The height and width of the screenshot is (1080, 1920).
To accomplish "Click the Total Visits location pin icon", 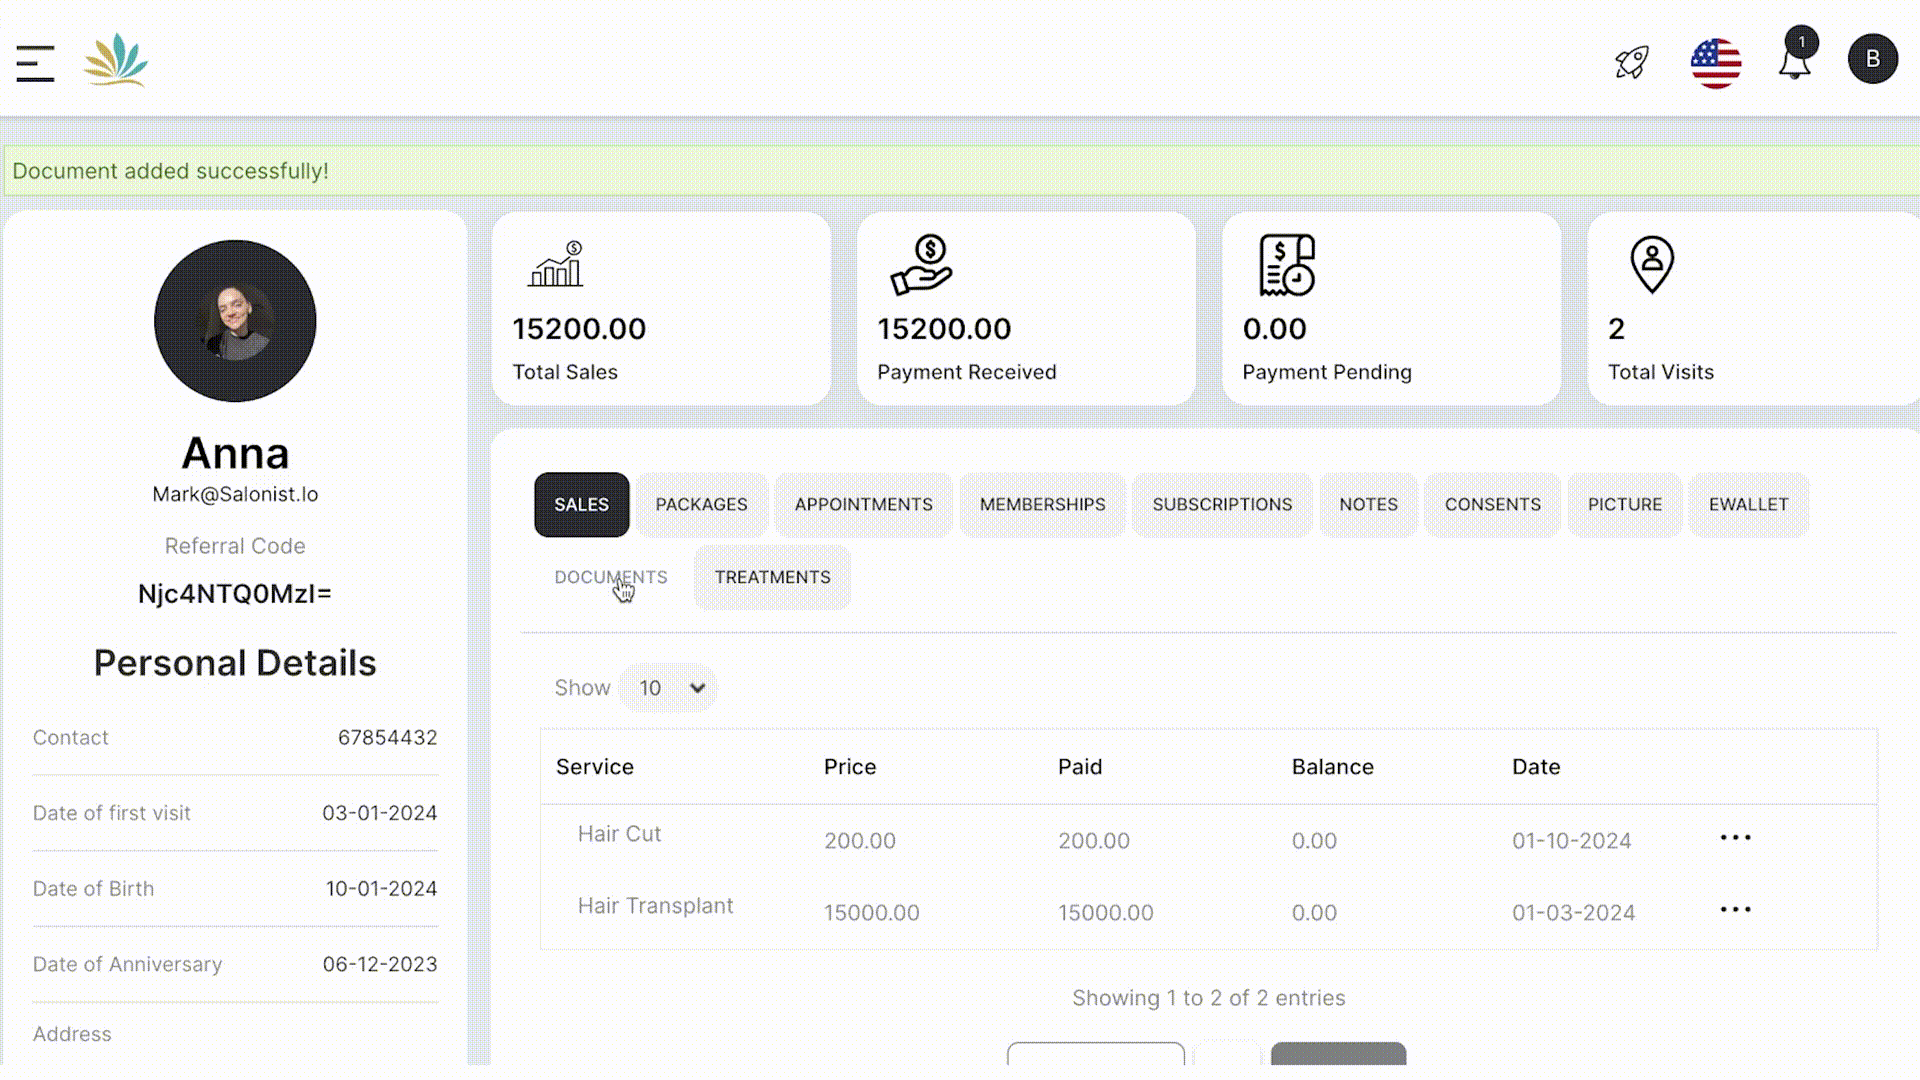I will 1650,264.
